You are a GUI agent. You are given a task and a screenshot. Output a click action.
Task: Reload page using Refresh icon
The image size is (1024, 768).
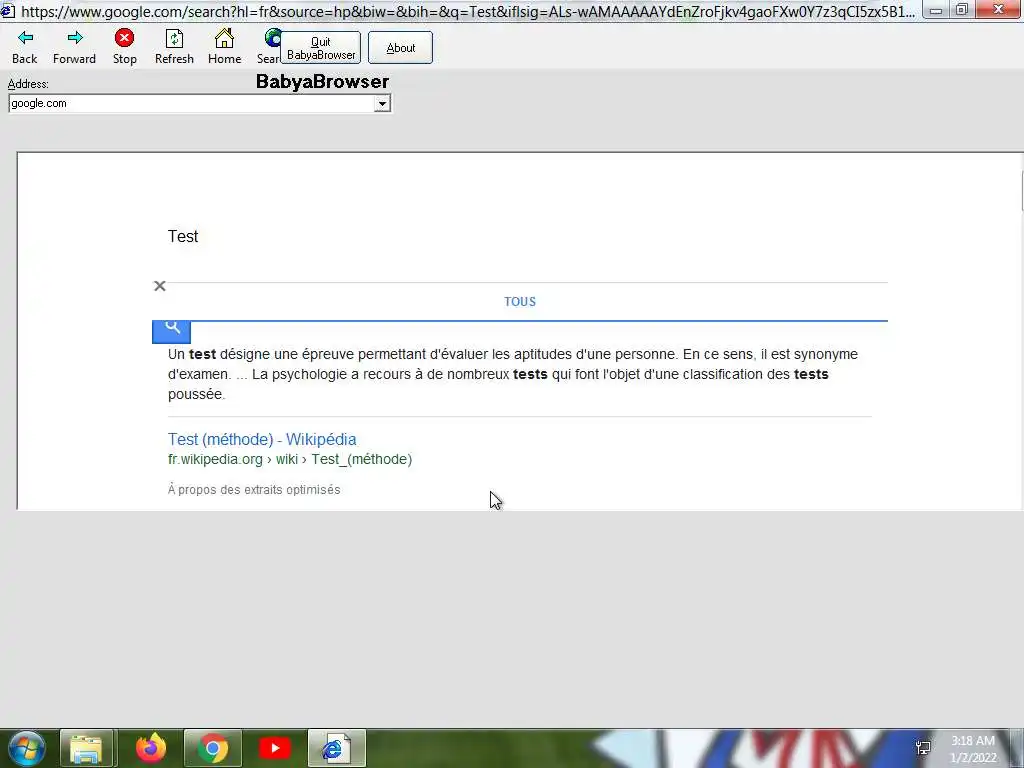point(174,47)
